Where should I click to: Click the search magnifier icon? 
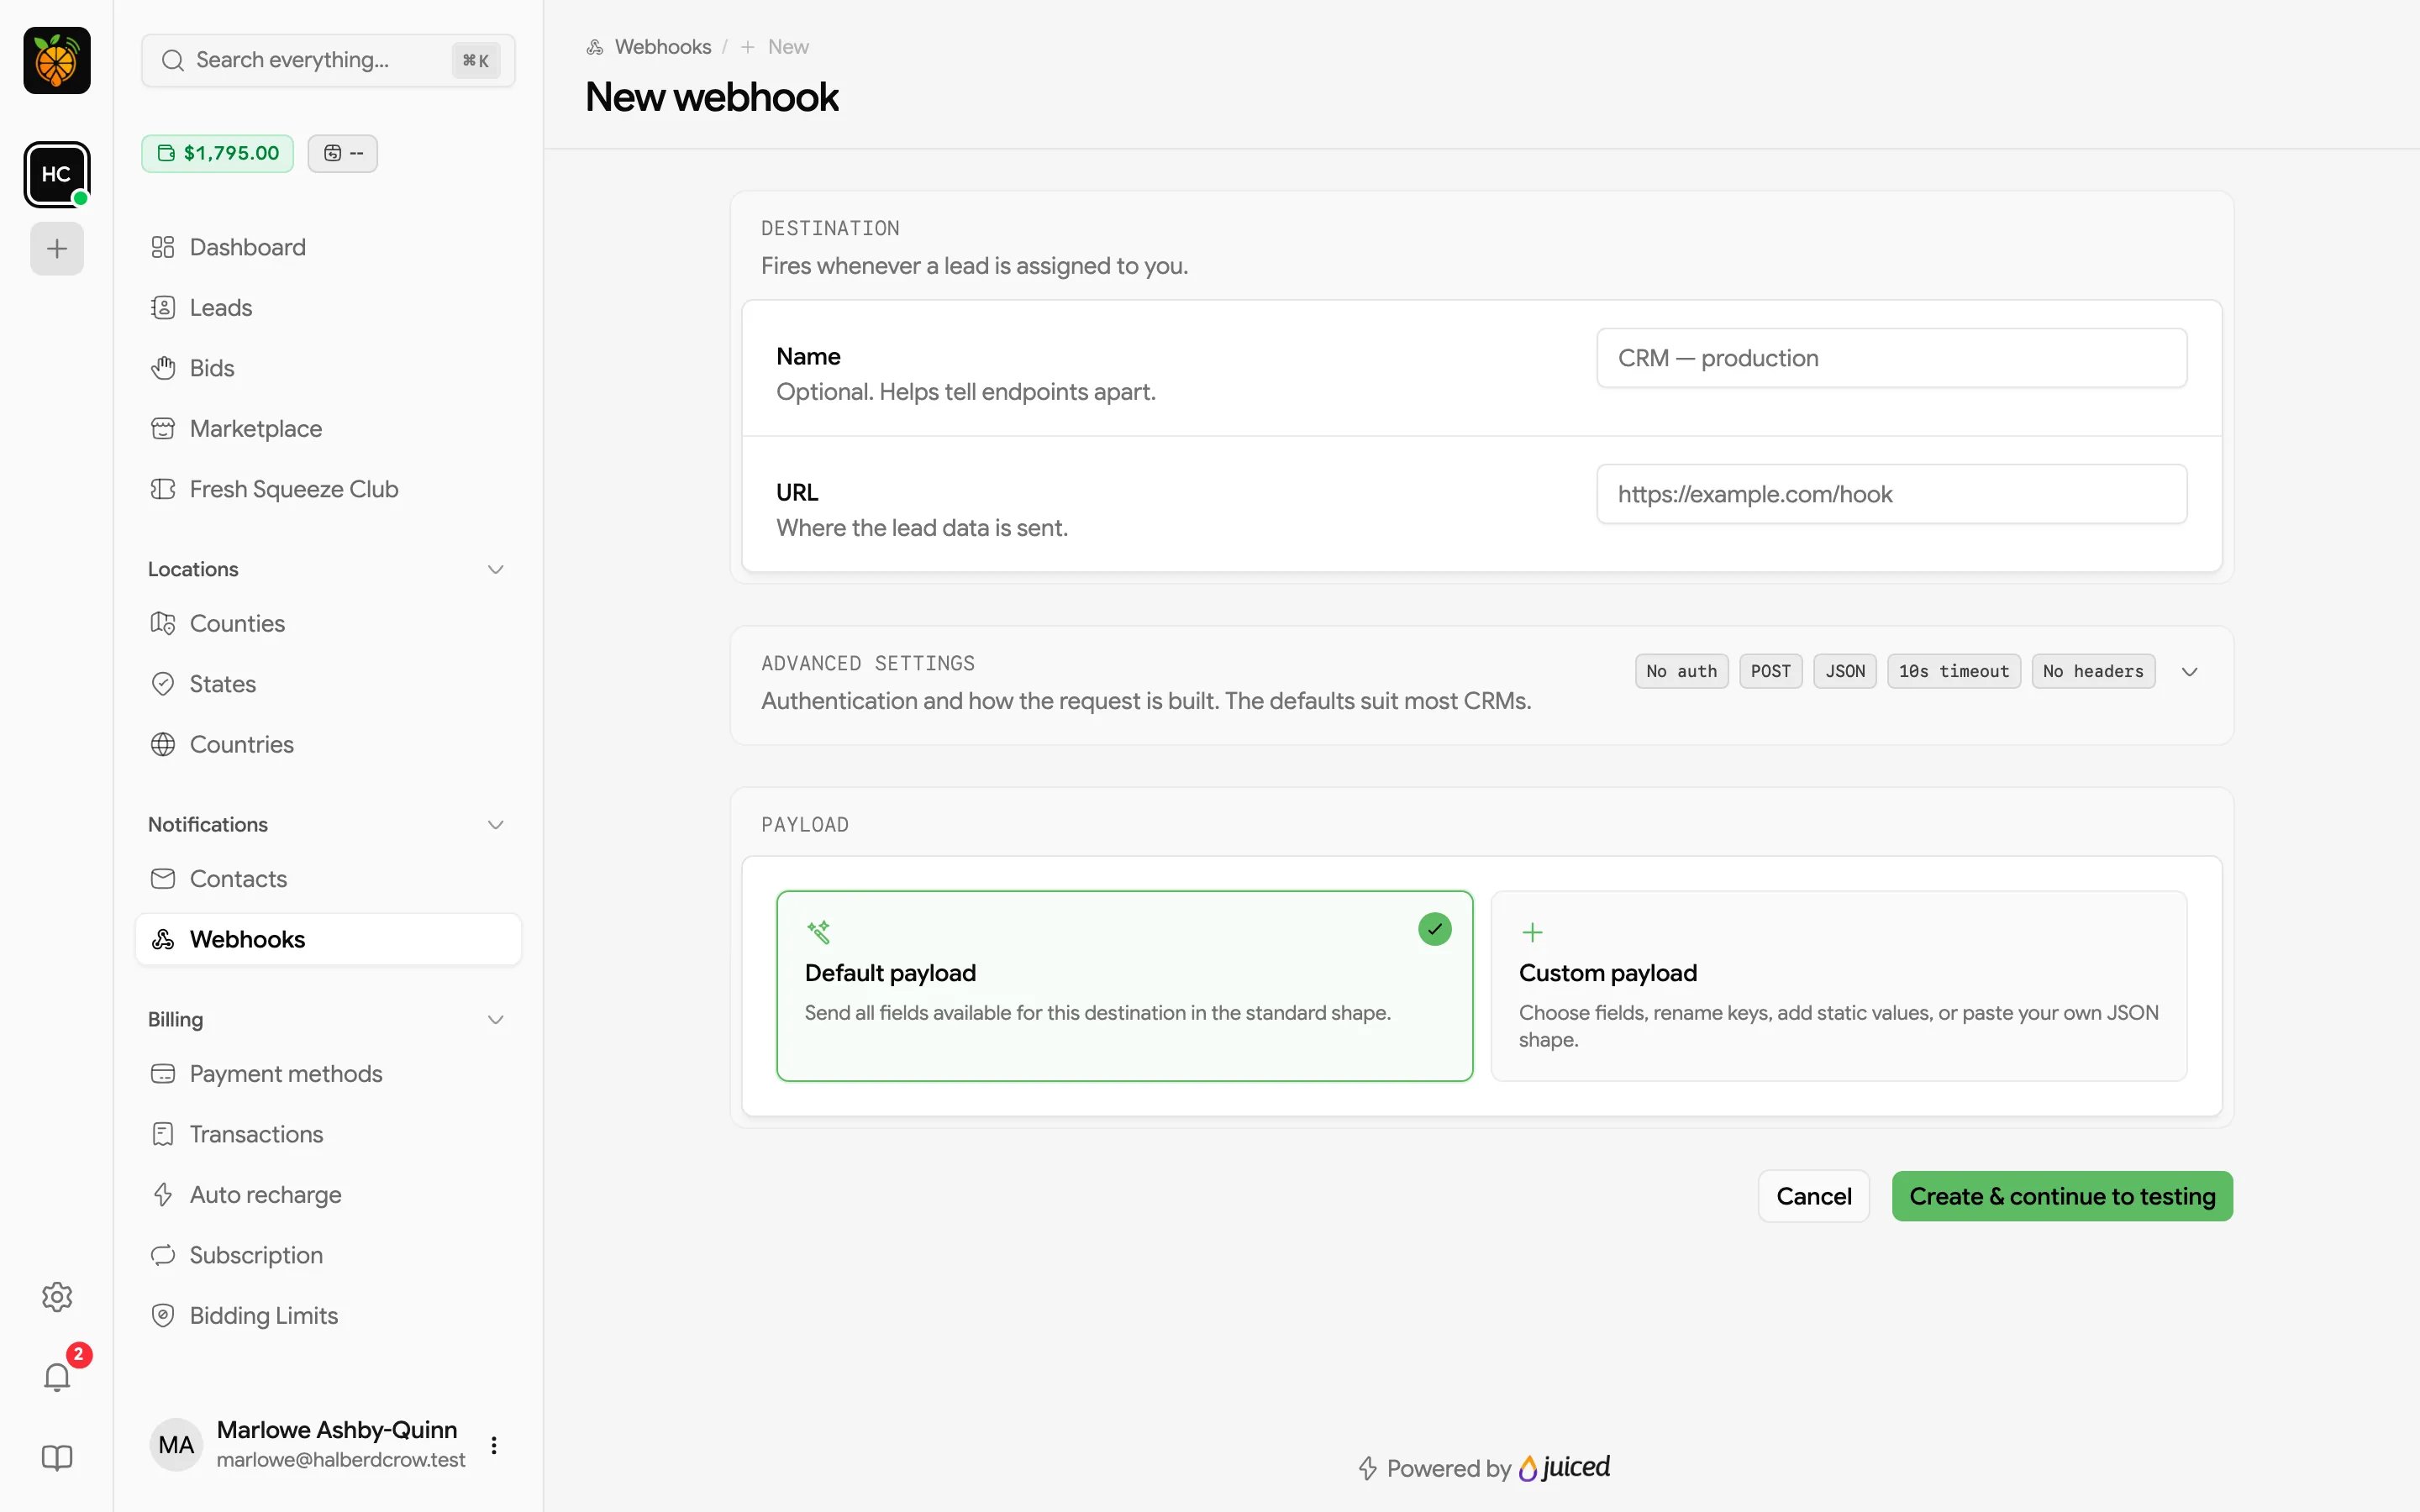coord(173,60)
